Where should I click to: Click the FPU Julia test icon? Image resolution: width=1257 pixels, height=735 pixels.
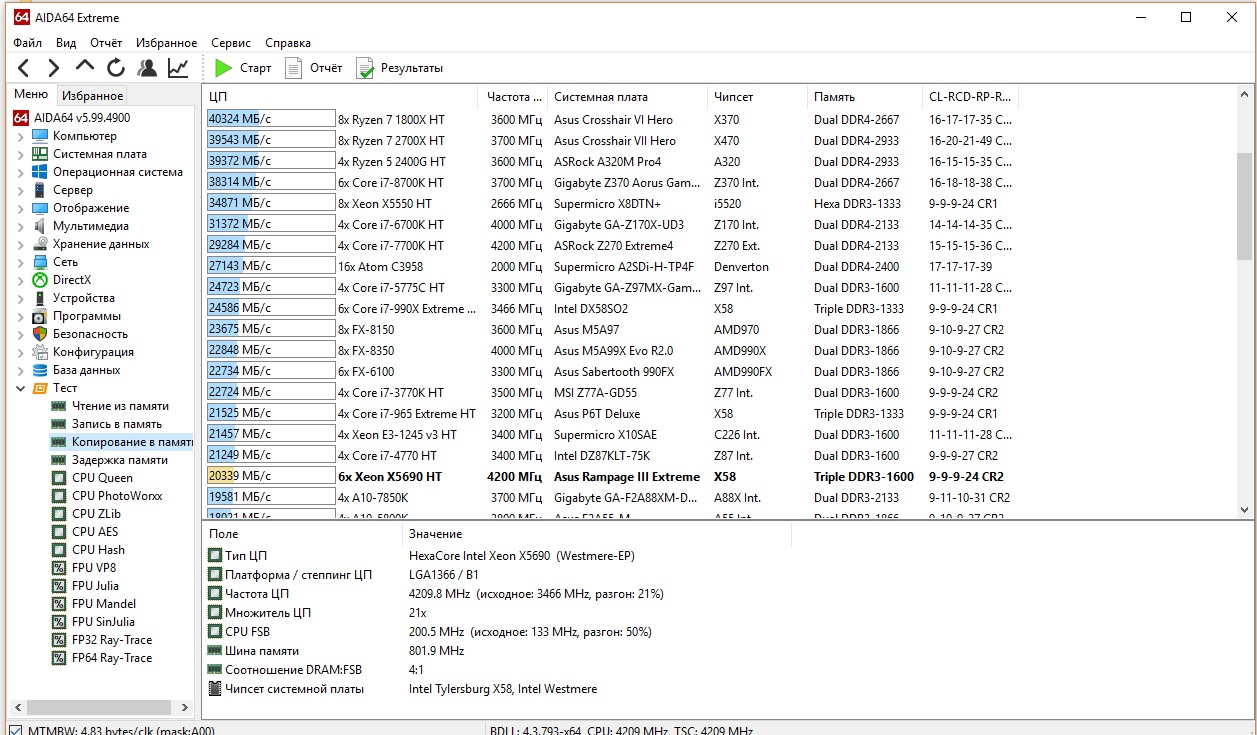click(x=59, y=586)
